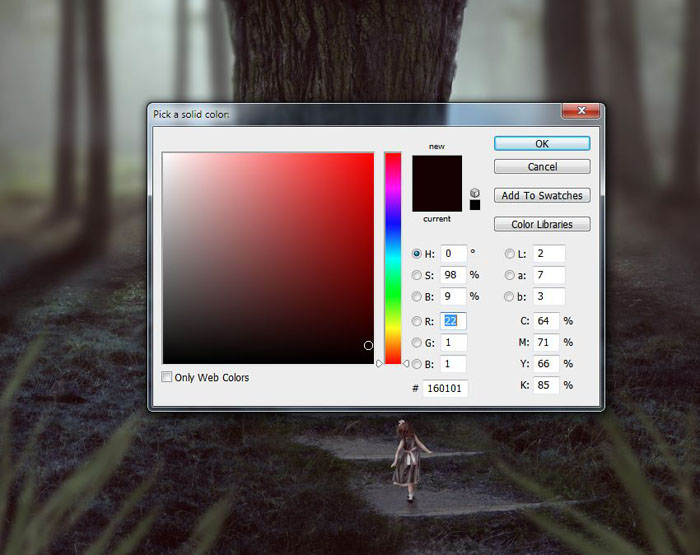Click the left hue slider arrow handle
The image size is (700, 555).
click(x=379, y=363)
